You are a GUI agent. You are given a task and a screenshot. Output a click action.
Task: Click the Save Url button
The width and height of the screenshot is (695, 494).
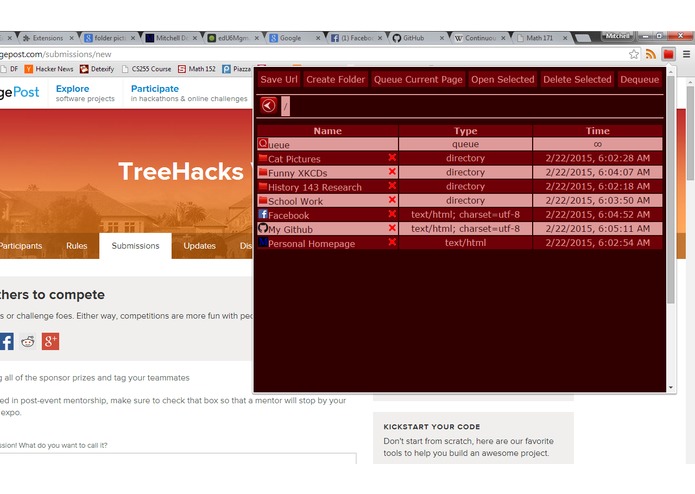(x=279, y=80)
